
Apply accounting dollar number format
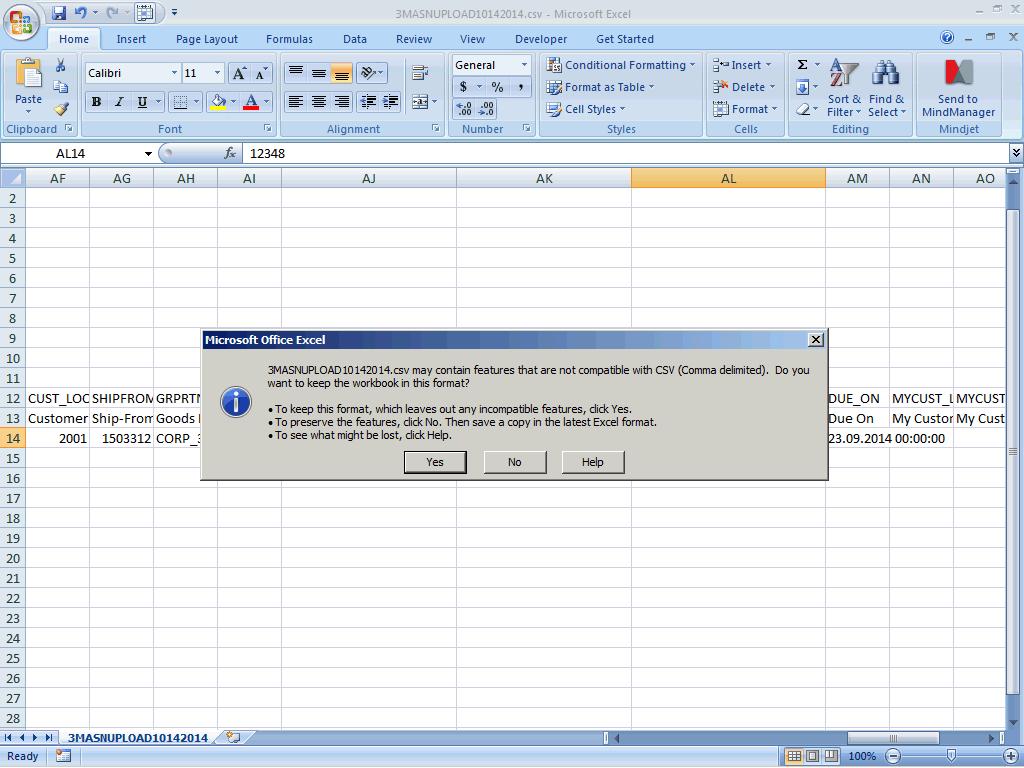(x=464, y=87)
